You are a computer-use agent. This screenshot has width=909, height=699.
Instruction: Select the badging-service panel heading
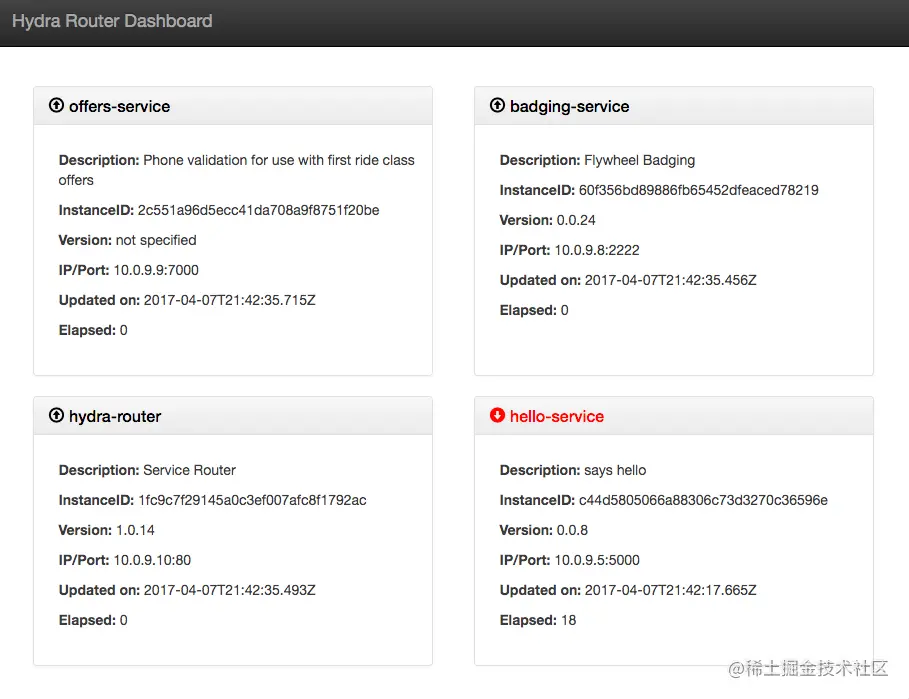coord(569,106)
